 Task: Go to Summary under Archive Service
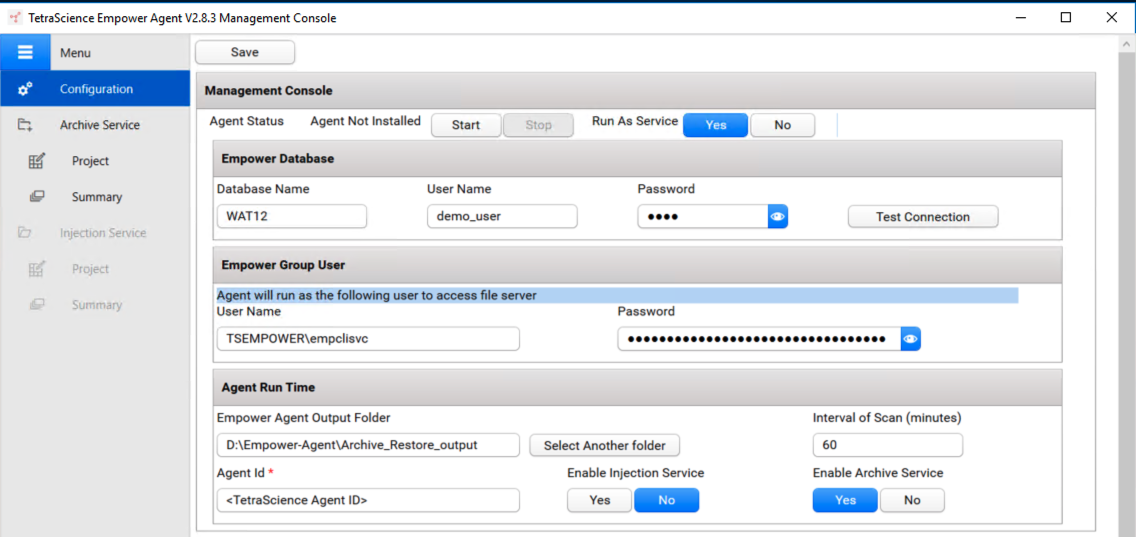click(95, 196)
